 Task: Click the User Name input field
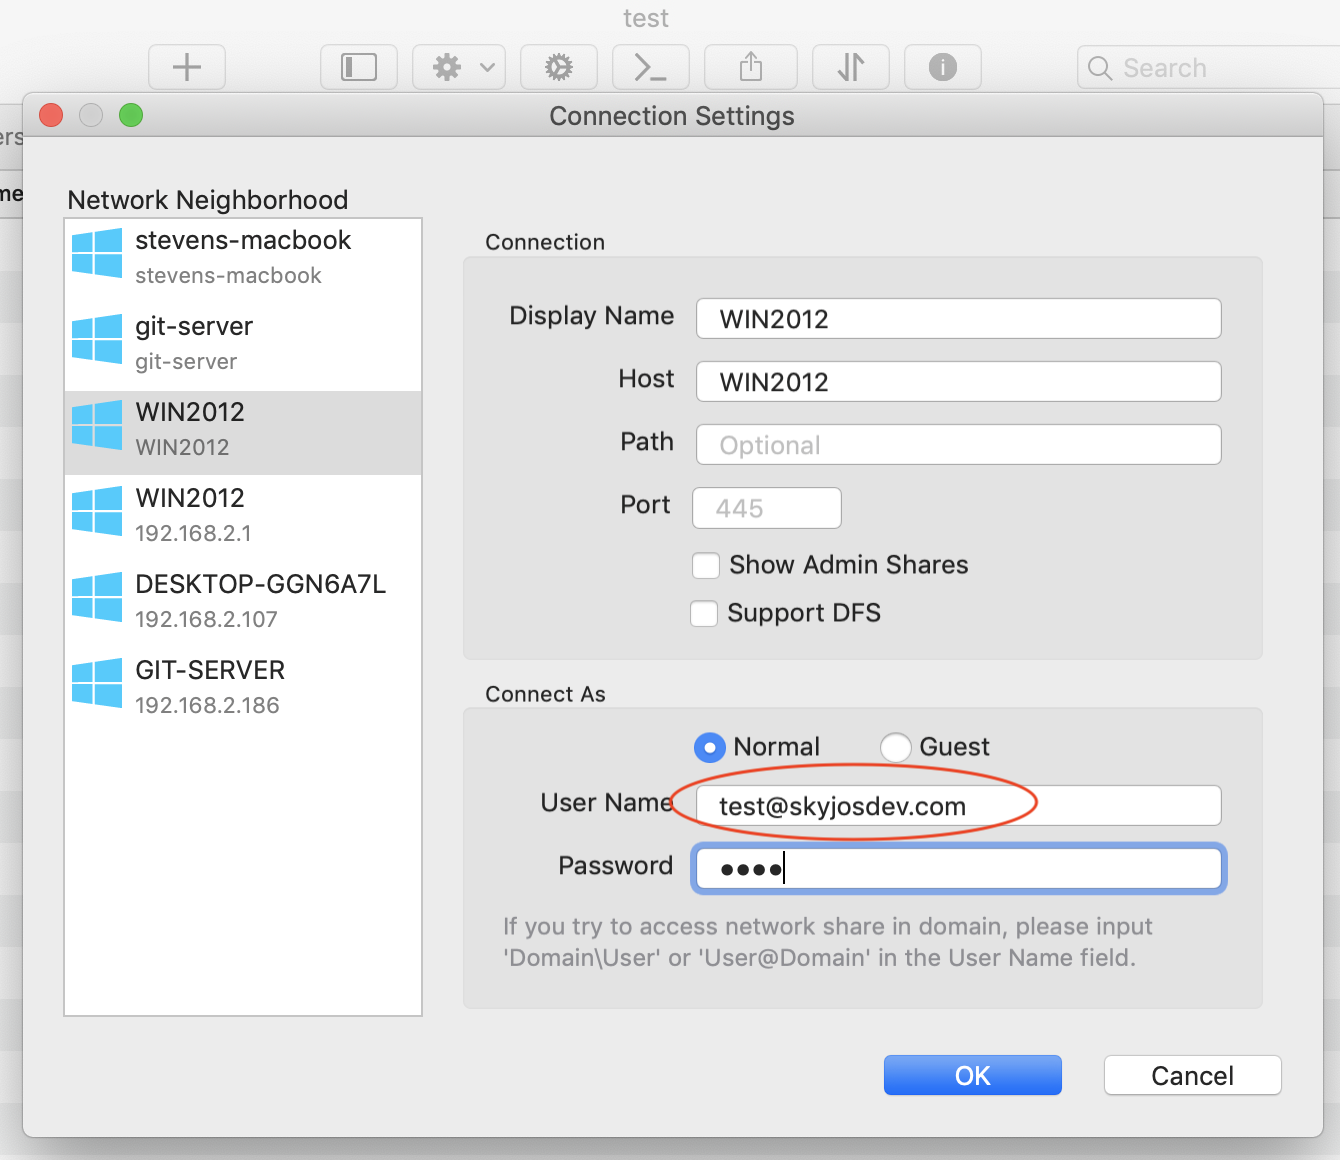click(x=958, y=806)
